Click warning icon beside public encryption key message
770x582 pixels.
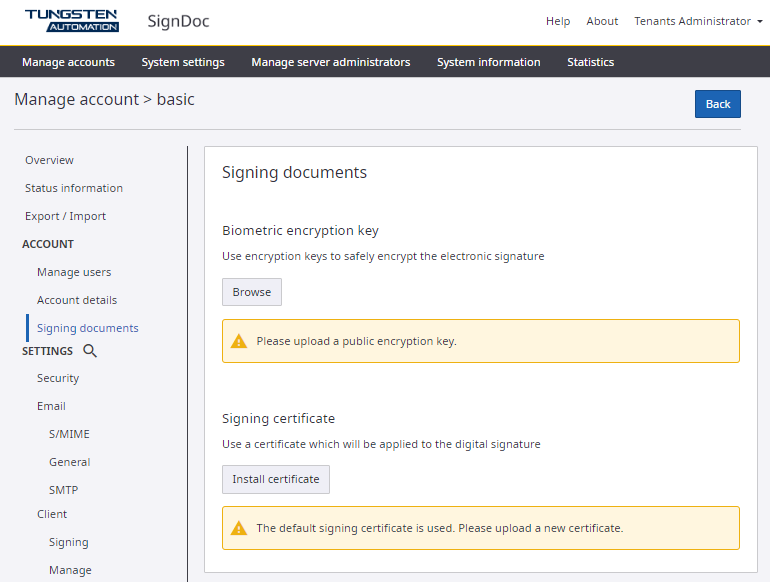[239, 341]
